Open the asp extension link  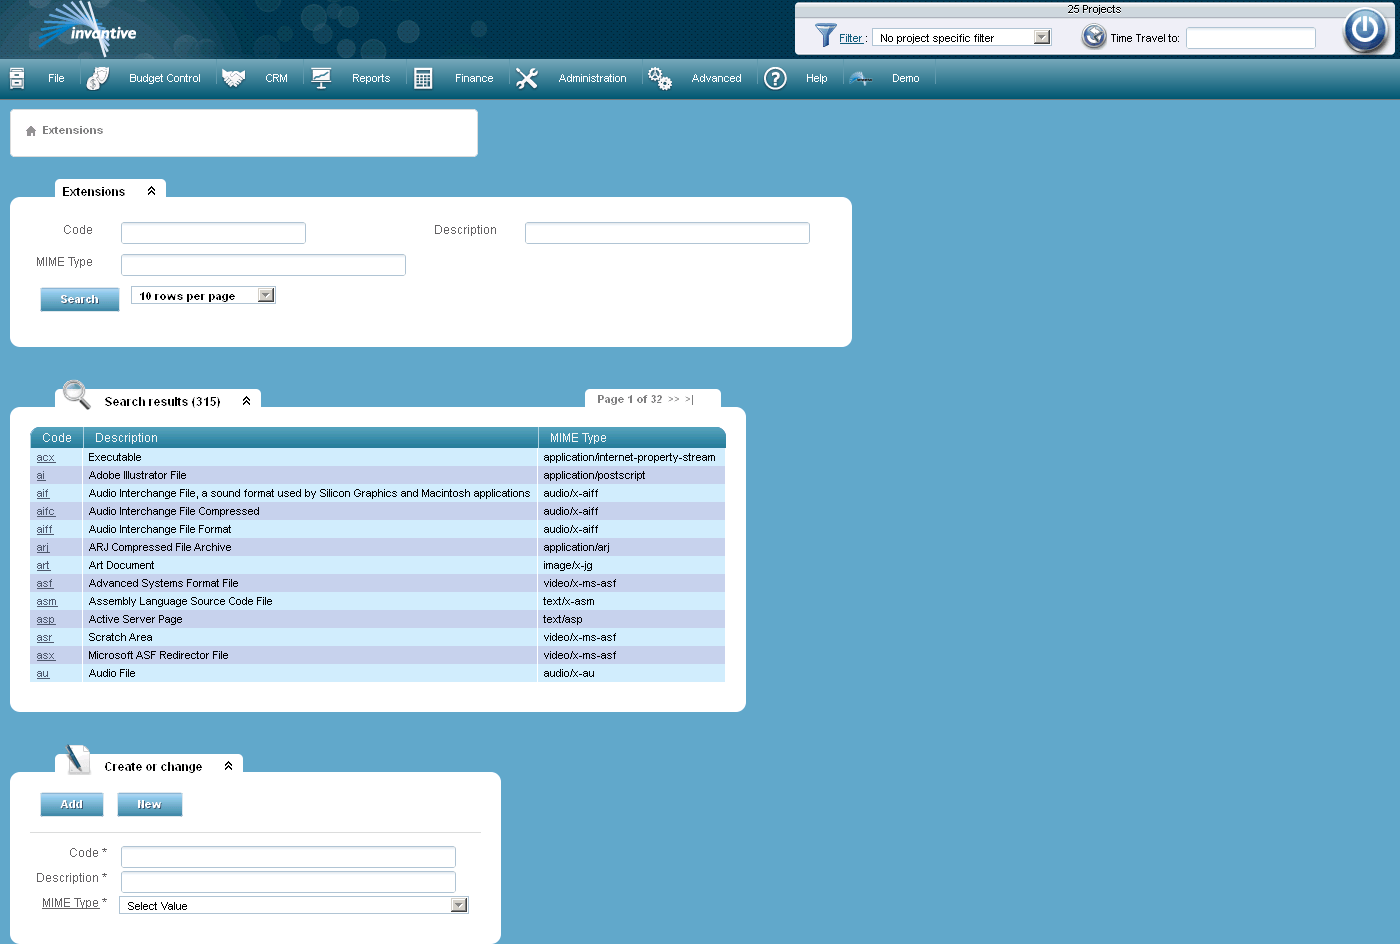(46, 619)
